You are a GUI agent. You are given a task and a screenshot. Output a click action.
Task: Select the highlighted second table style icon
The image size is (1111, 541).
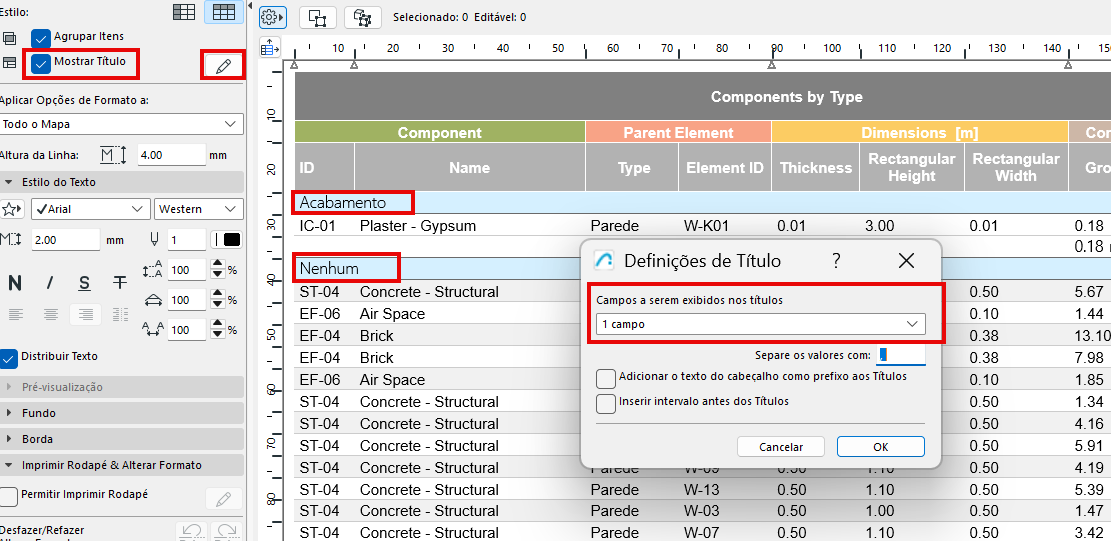click(223, 11)
